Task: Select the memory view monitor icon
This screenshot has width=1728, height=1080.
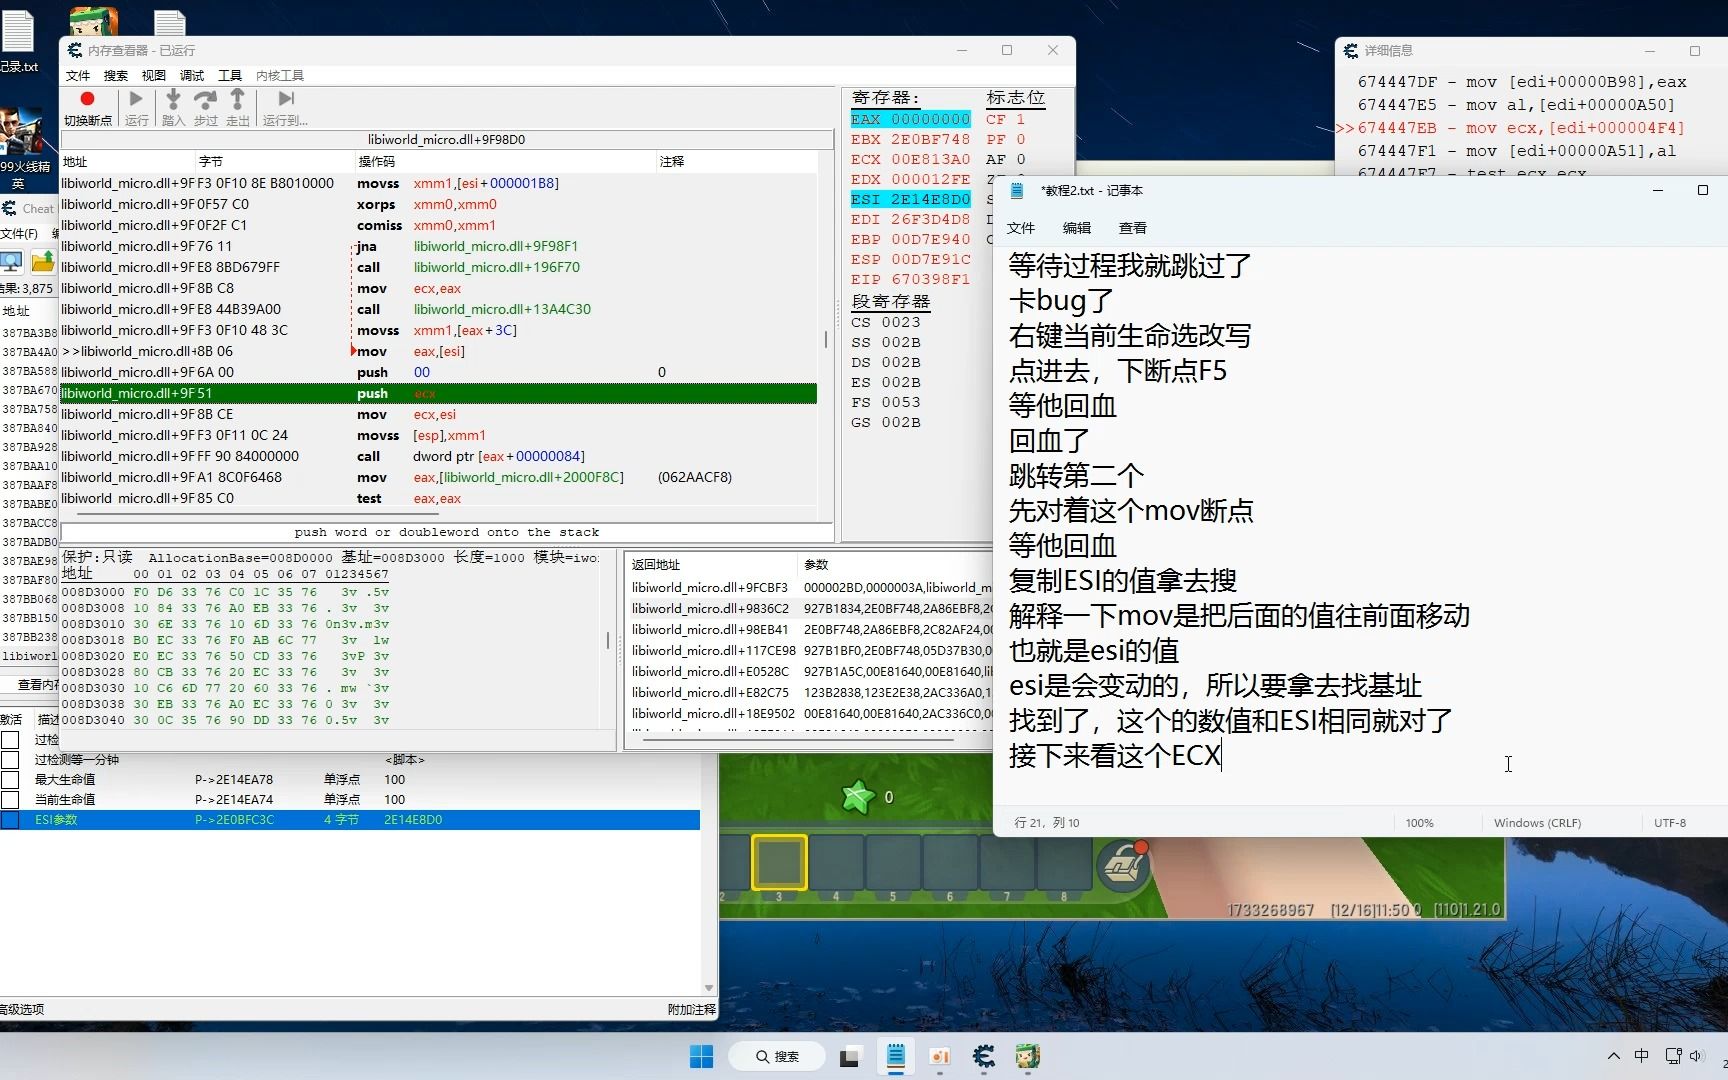Action: (11, 262)
